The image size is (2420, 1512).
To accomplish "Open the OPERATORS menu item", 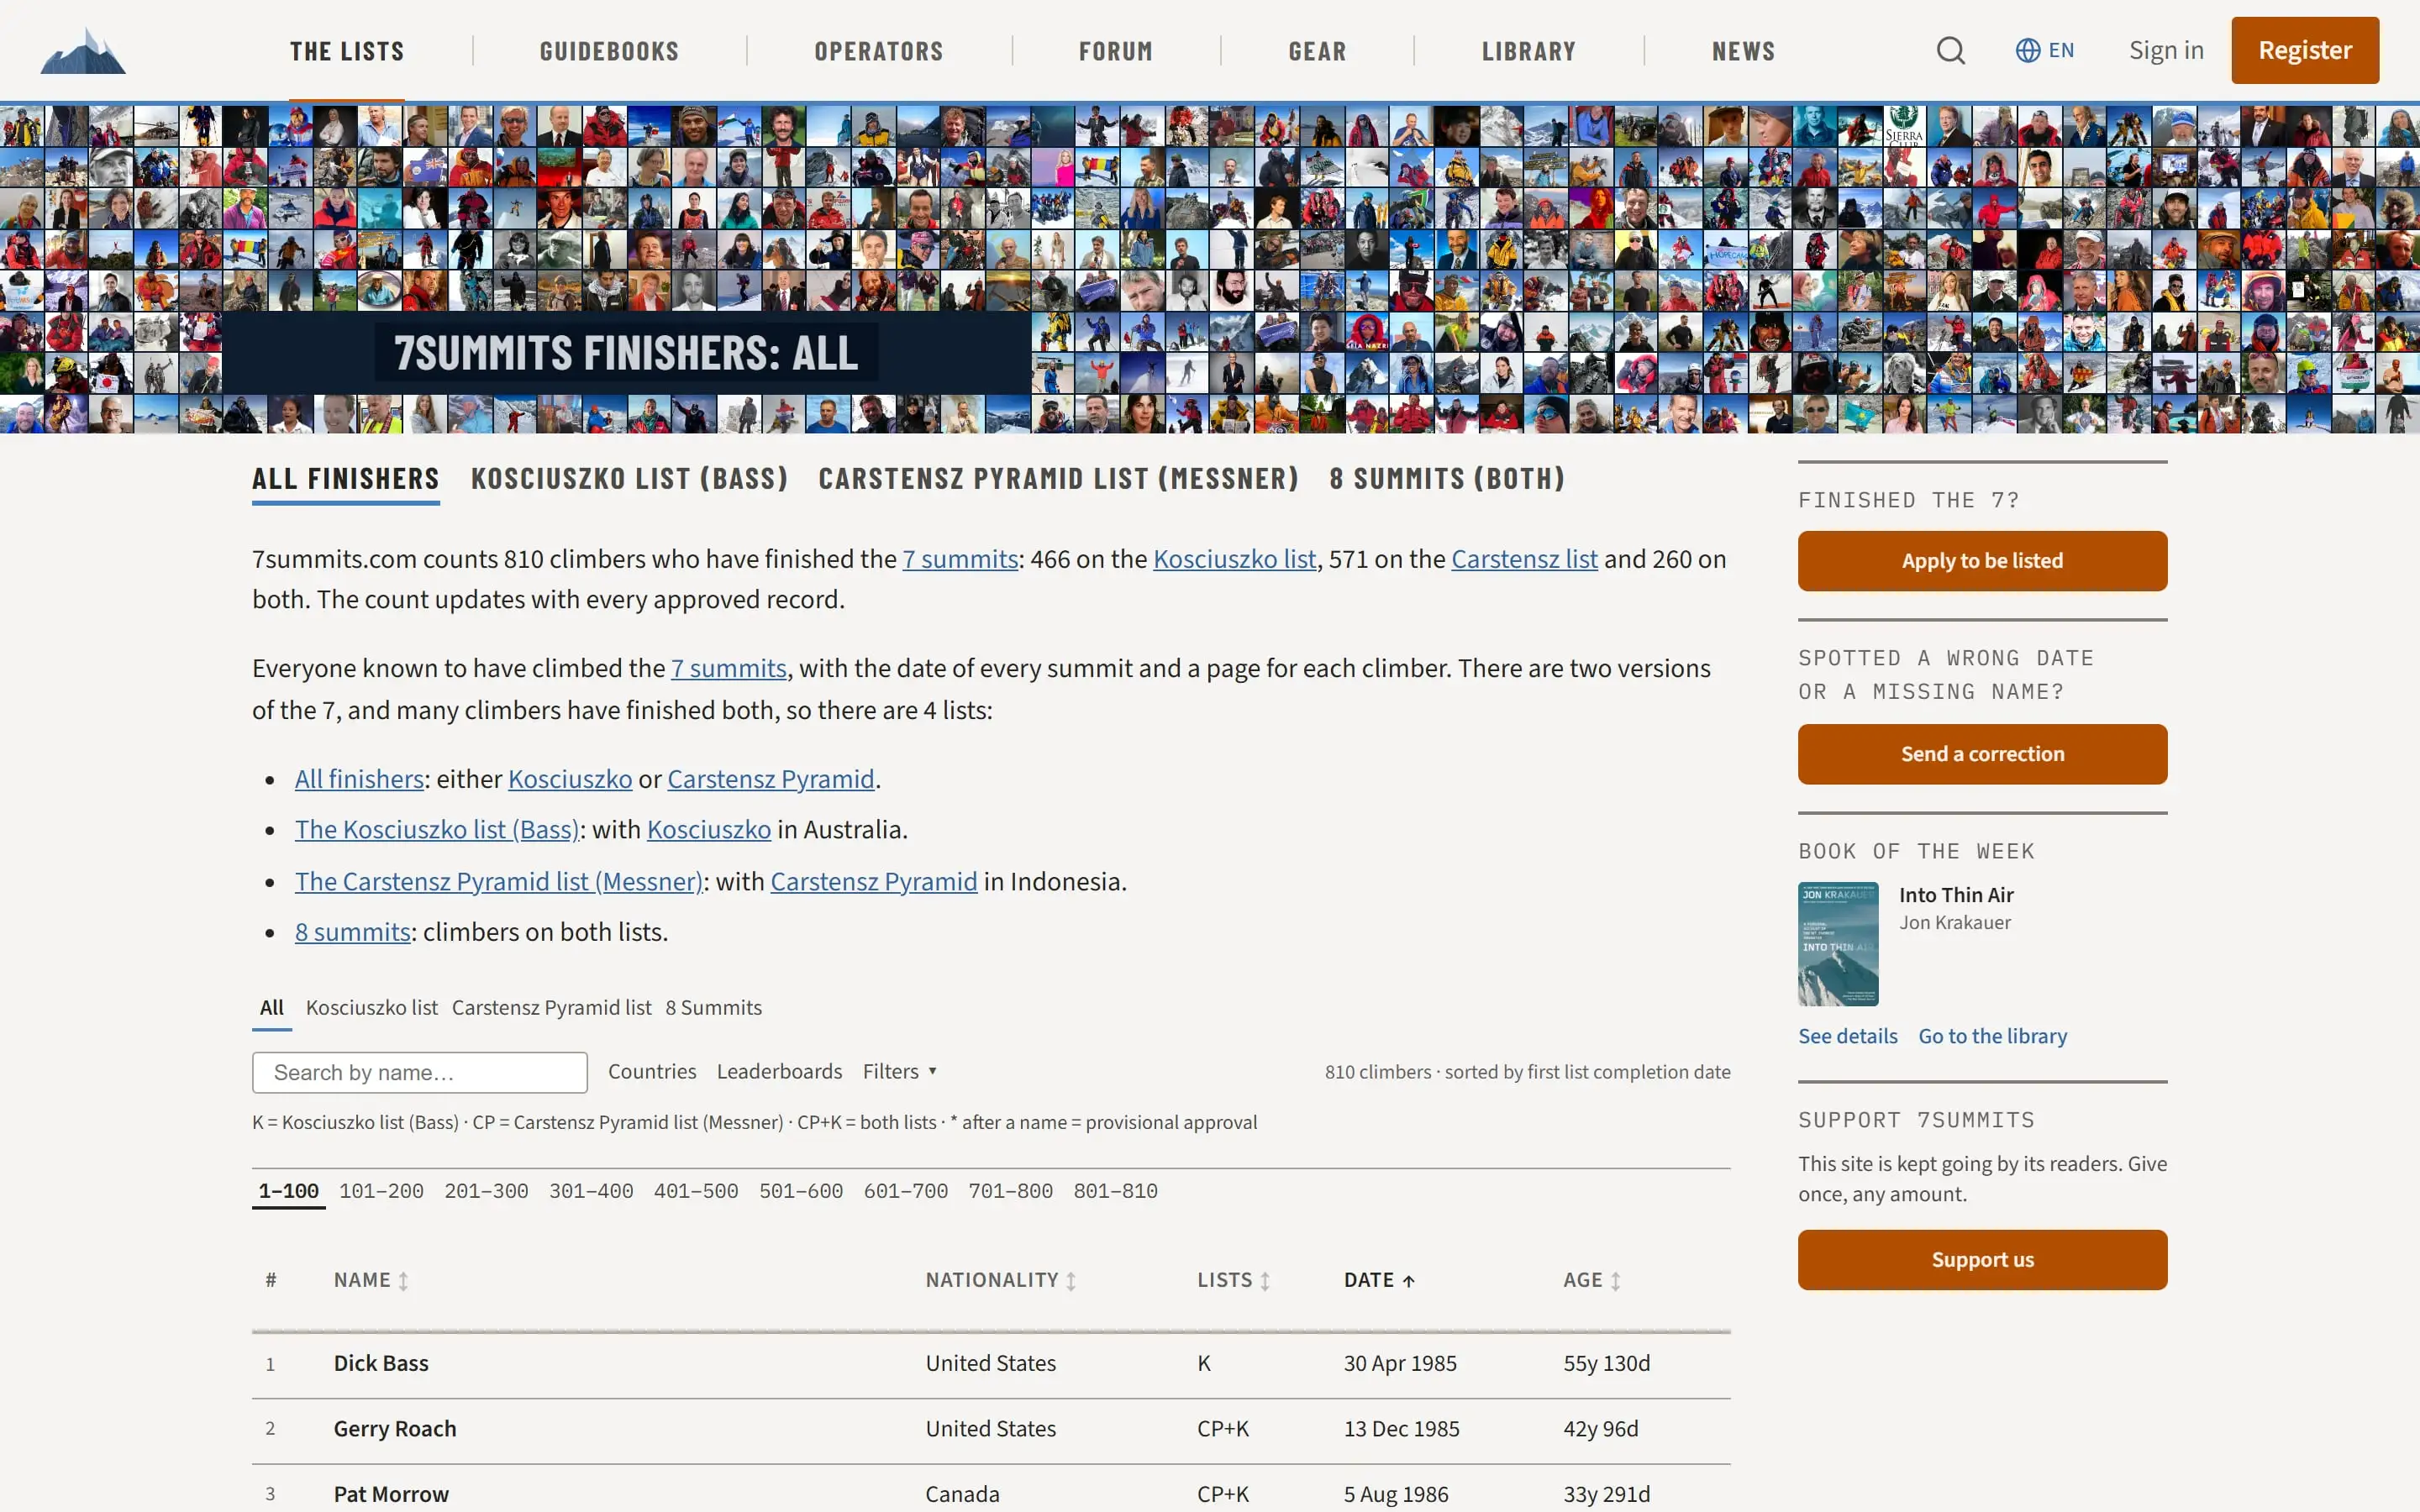I will (x=879, y=51).
